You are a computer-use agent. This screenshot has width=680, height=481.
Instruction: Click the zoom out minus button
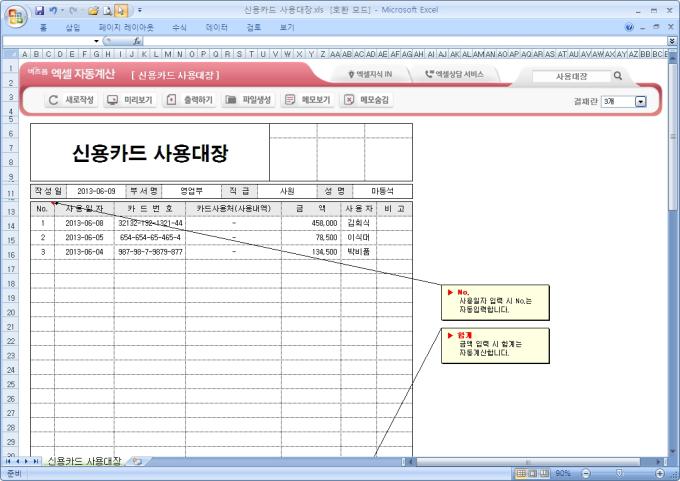pos(586,473)
